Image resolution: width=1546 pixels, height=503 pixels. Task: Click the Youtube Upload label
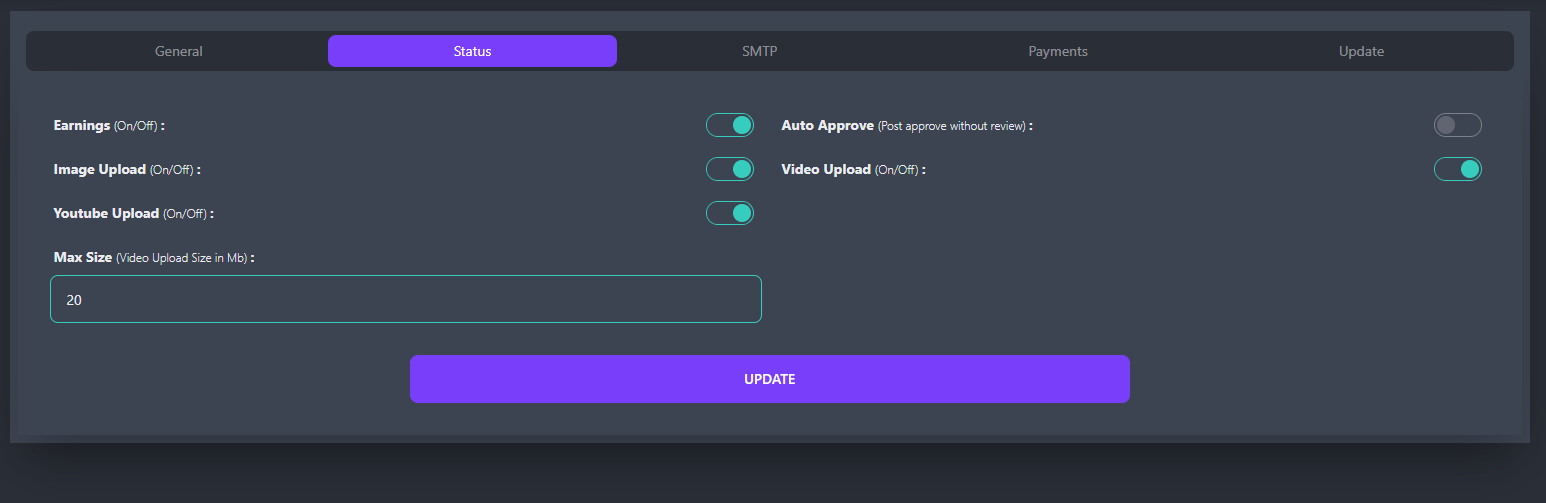click(106, 214)
